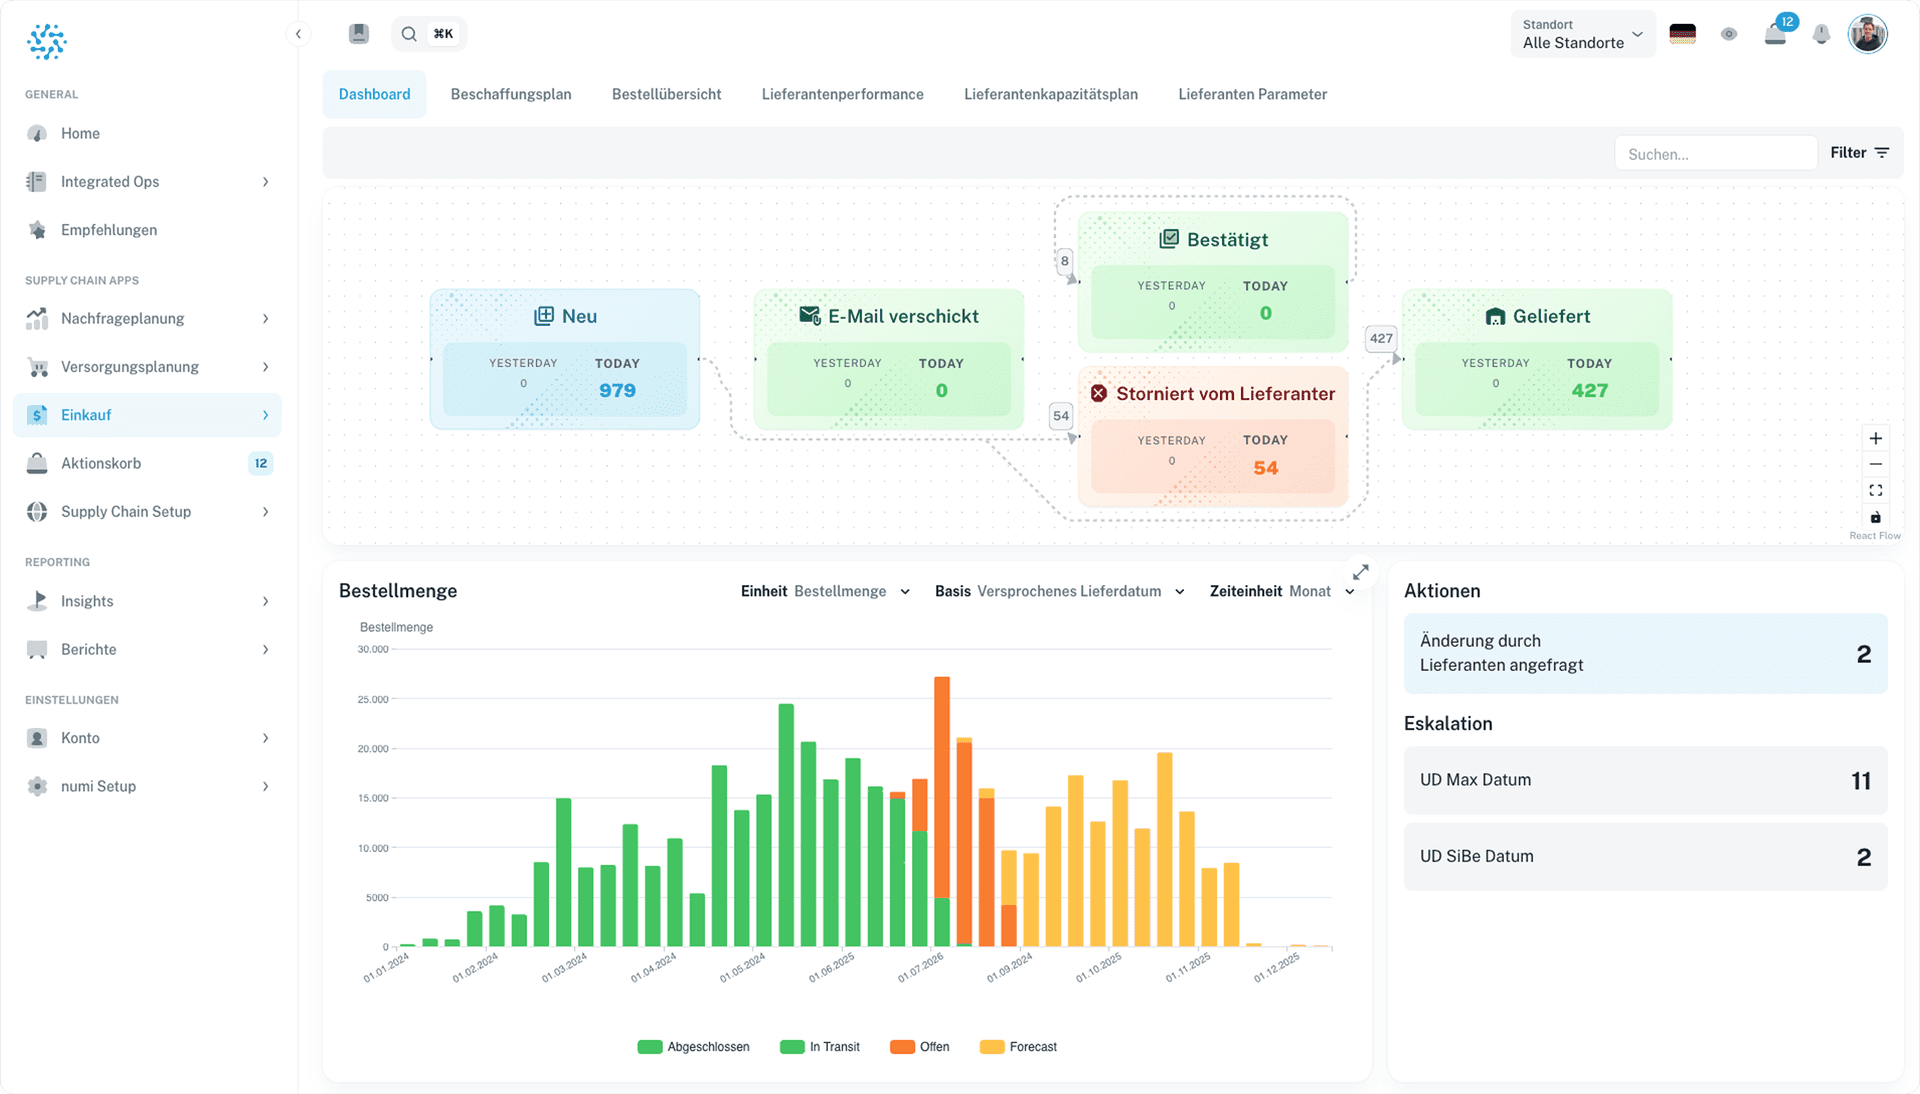Hide the Forecast series via its legend swatch

tap(991, 1046)
